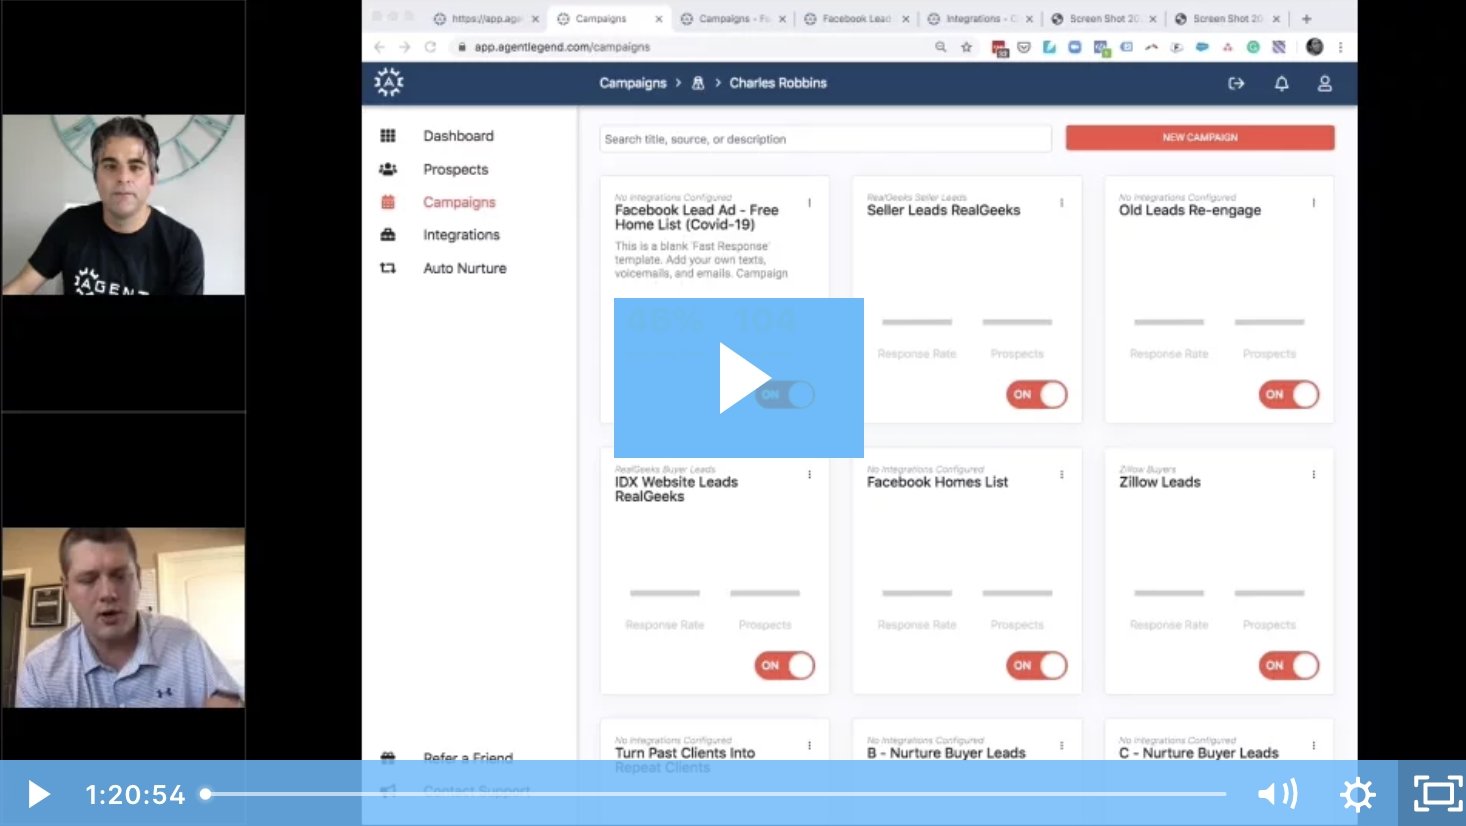Viewport: 1466px width, 826px height.
Task: Open Dashboard menu item
Action: [458, 136]
